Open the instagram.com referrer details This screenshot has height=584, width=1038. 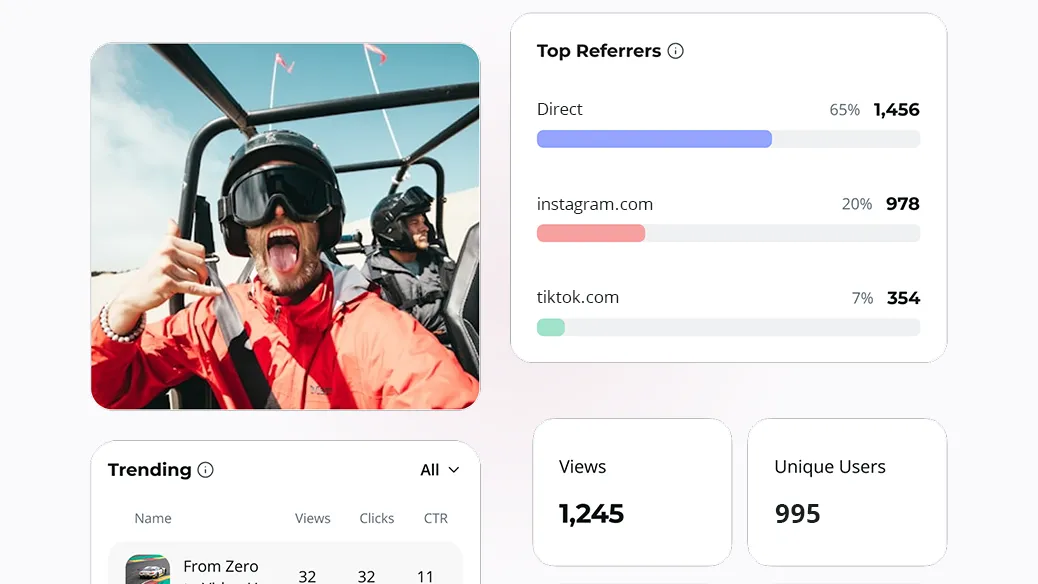595,203
